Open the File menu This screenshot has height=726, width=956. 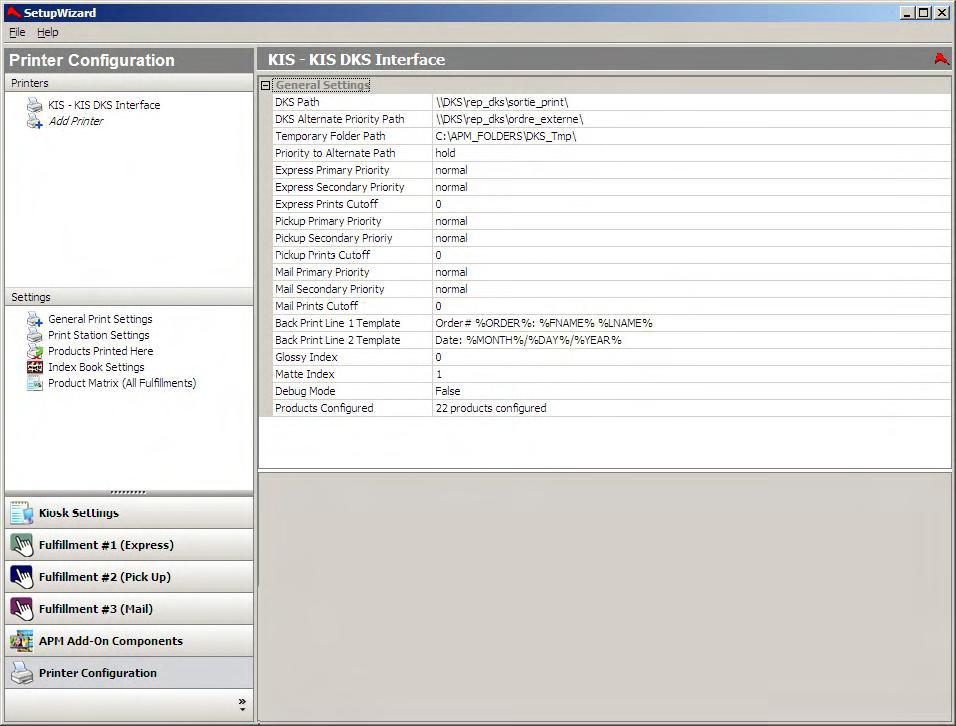tap(17, 32)
